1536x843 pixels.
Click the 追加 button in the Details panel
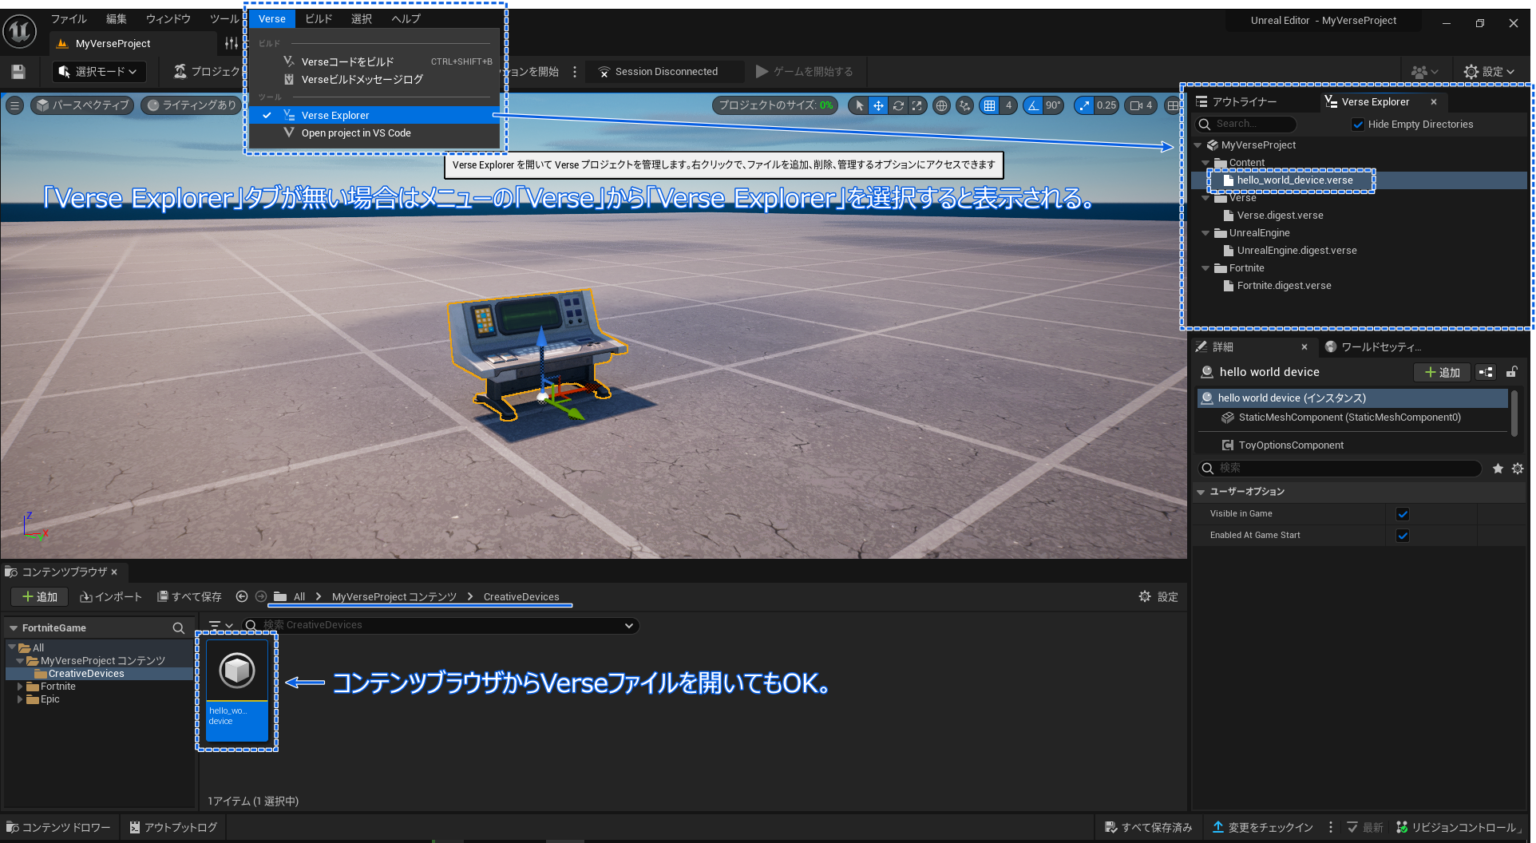pos(1441,371)
